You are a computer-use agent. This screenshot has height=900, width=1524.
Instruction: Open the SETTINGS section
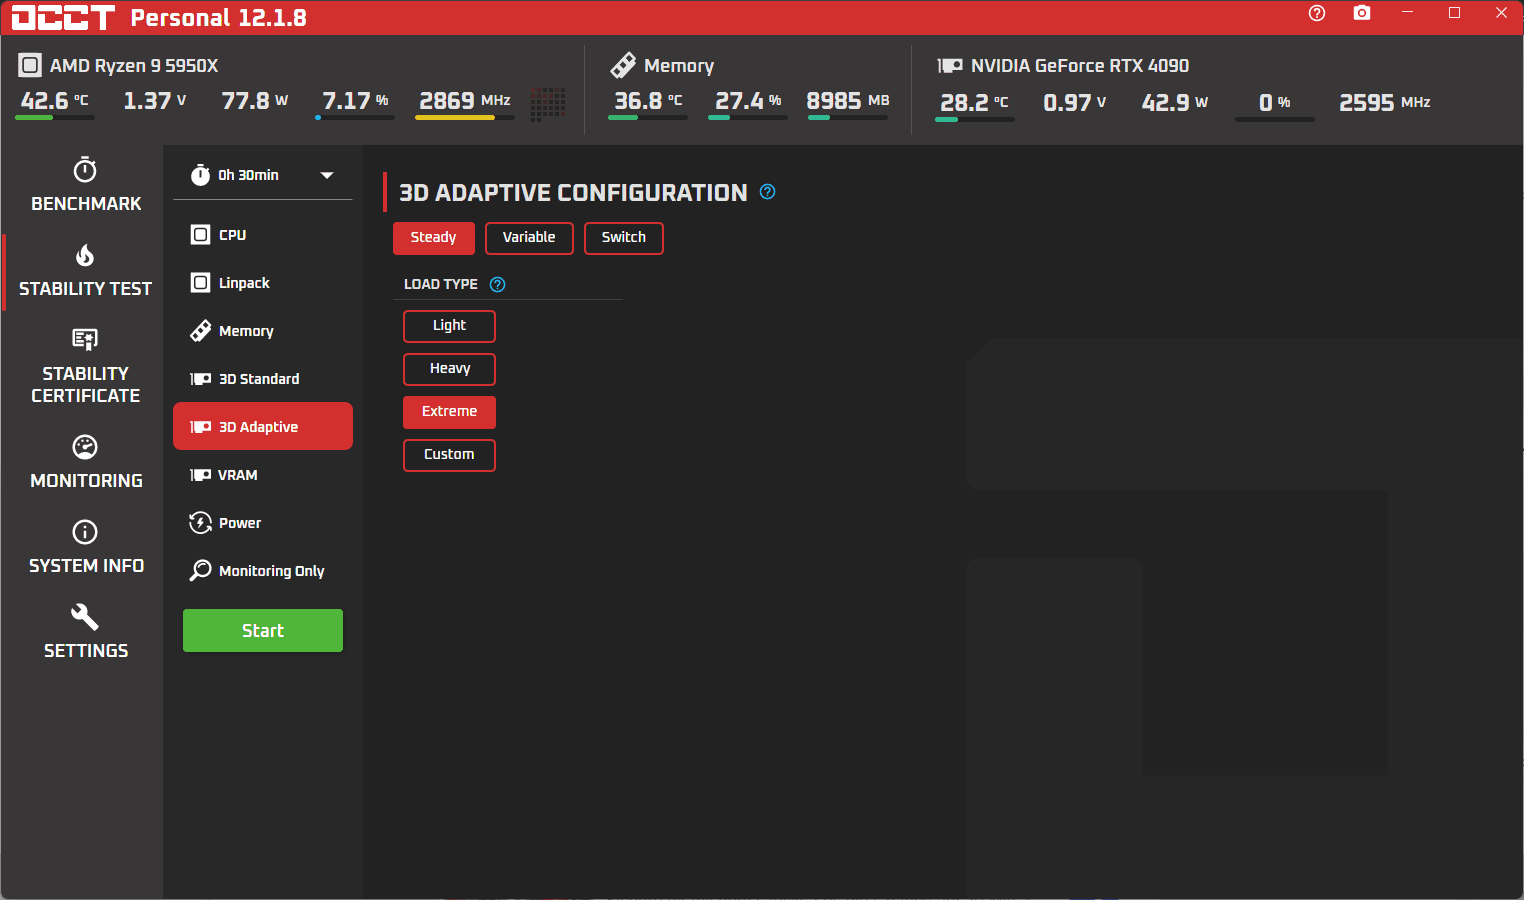[85, 633]
